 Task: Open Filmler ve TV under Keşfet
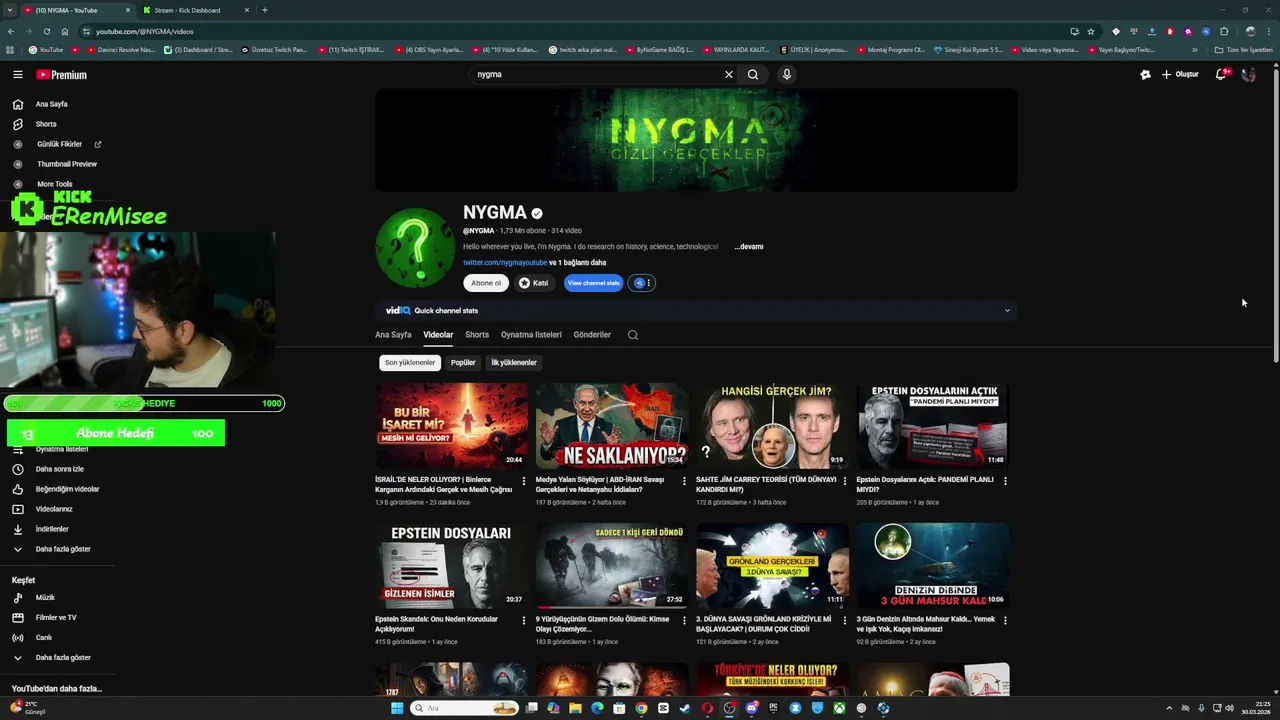tap(58, 618)
